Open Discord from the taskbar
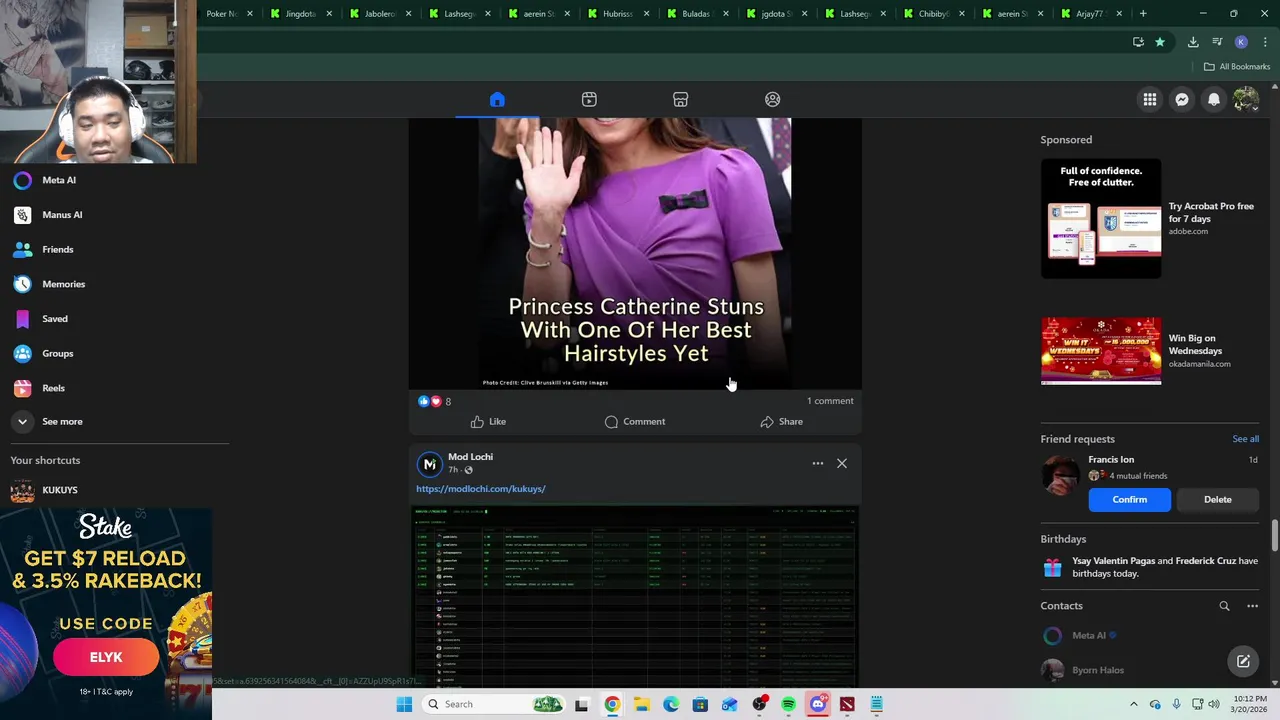The height and width of the screenshot is (720, 1280). 818,704
